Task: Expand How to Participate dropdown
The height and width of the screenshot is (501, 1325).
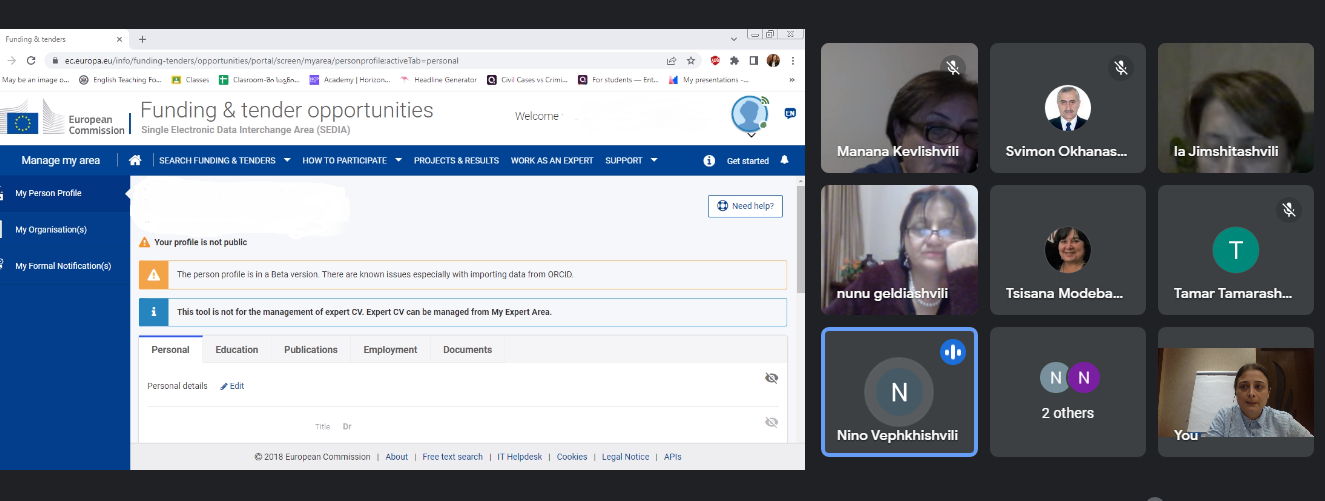Action: 351,160
